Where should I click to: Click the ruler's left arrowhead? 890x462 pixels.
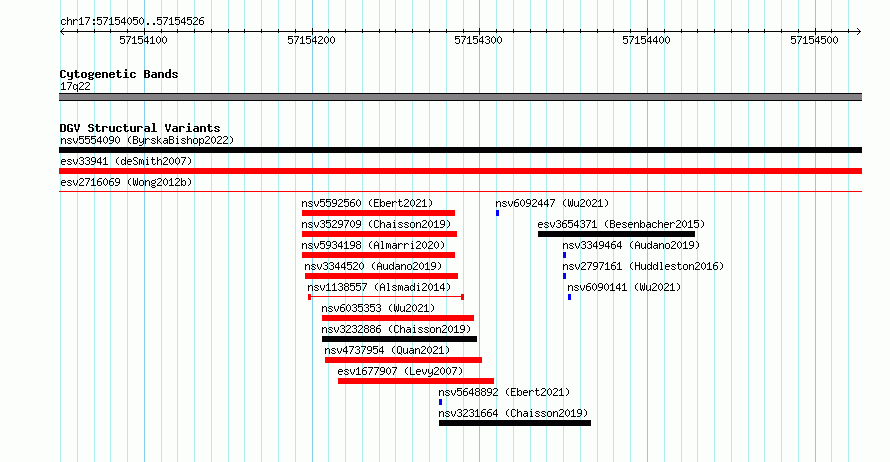pyautogui.click(x=62, y=32)
